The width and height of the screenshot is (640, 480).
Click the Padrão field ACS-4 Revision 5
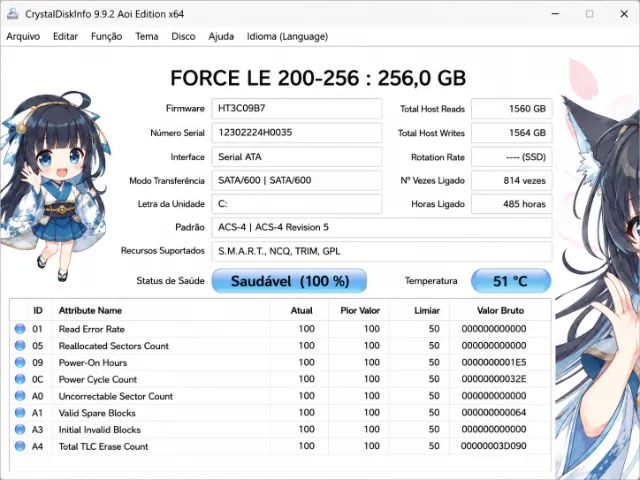pos(382,227)
